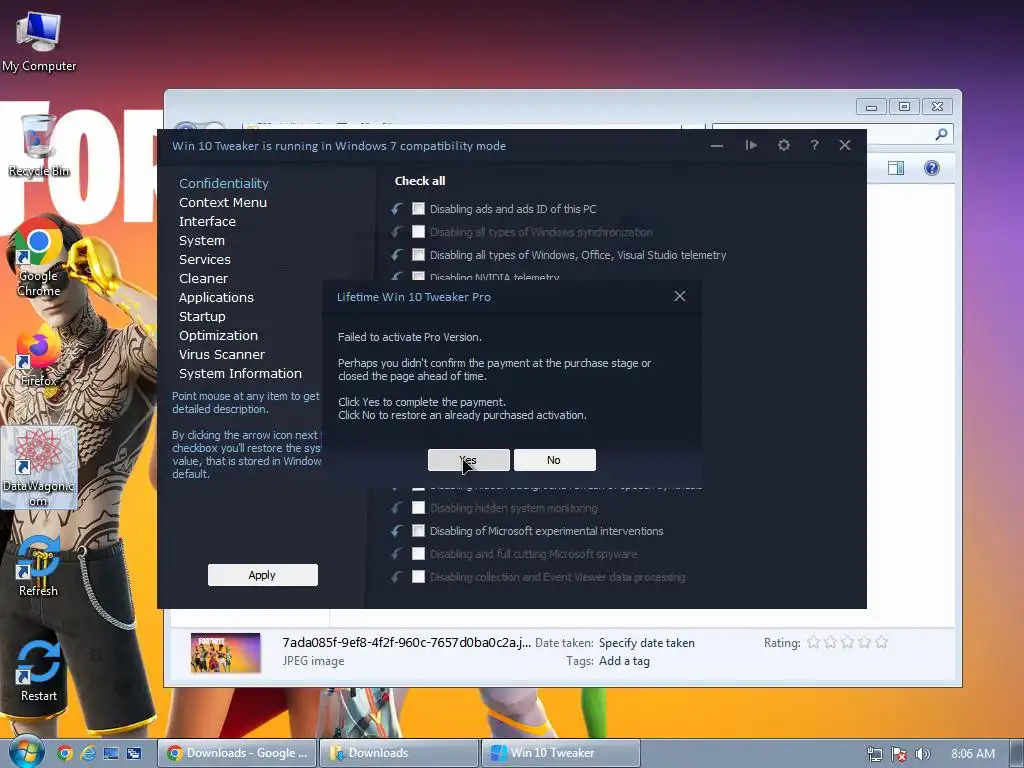Viewport: 1024px width, 768px height.
Task: Click the Apply button in Win 10 Tweaker
Action: [x=263, y=575]
